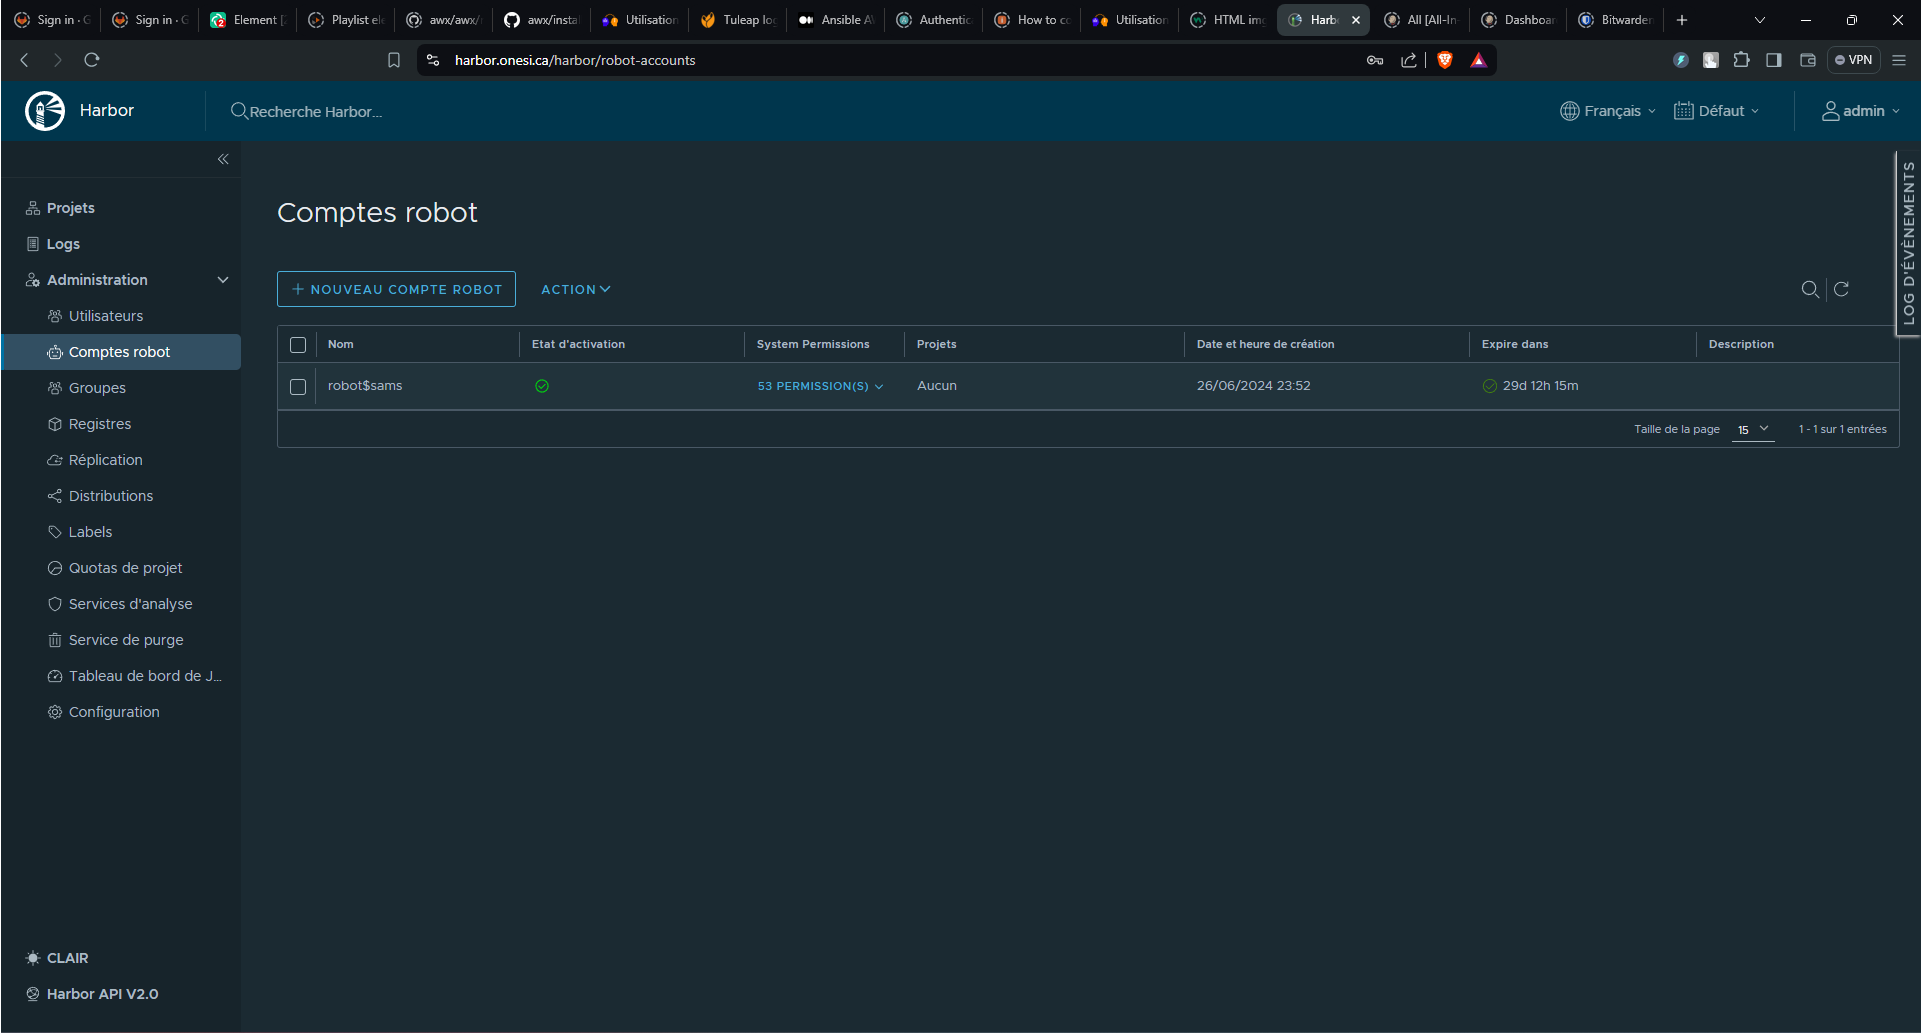
Task: Click the 29d 12h 15m expiry value
Action: pyautogui.click(x=1540, y=386)
